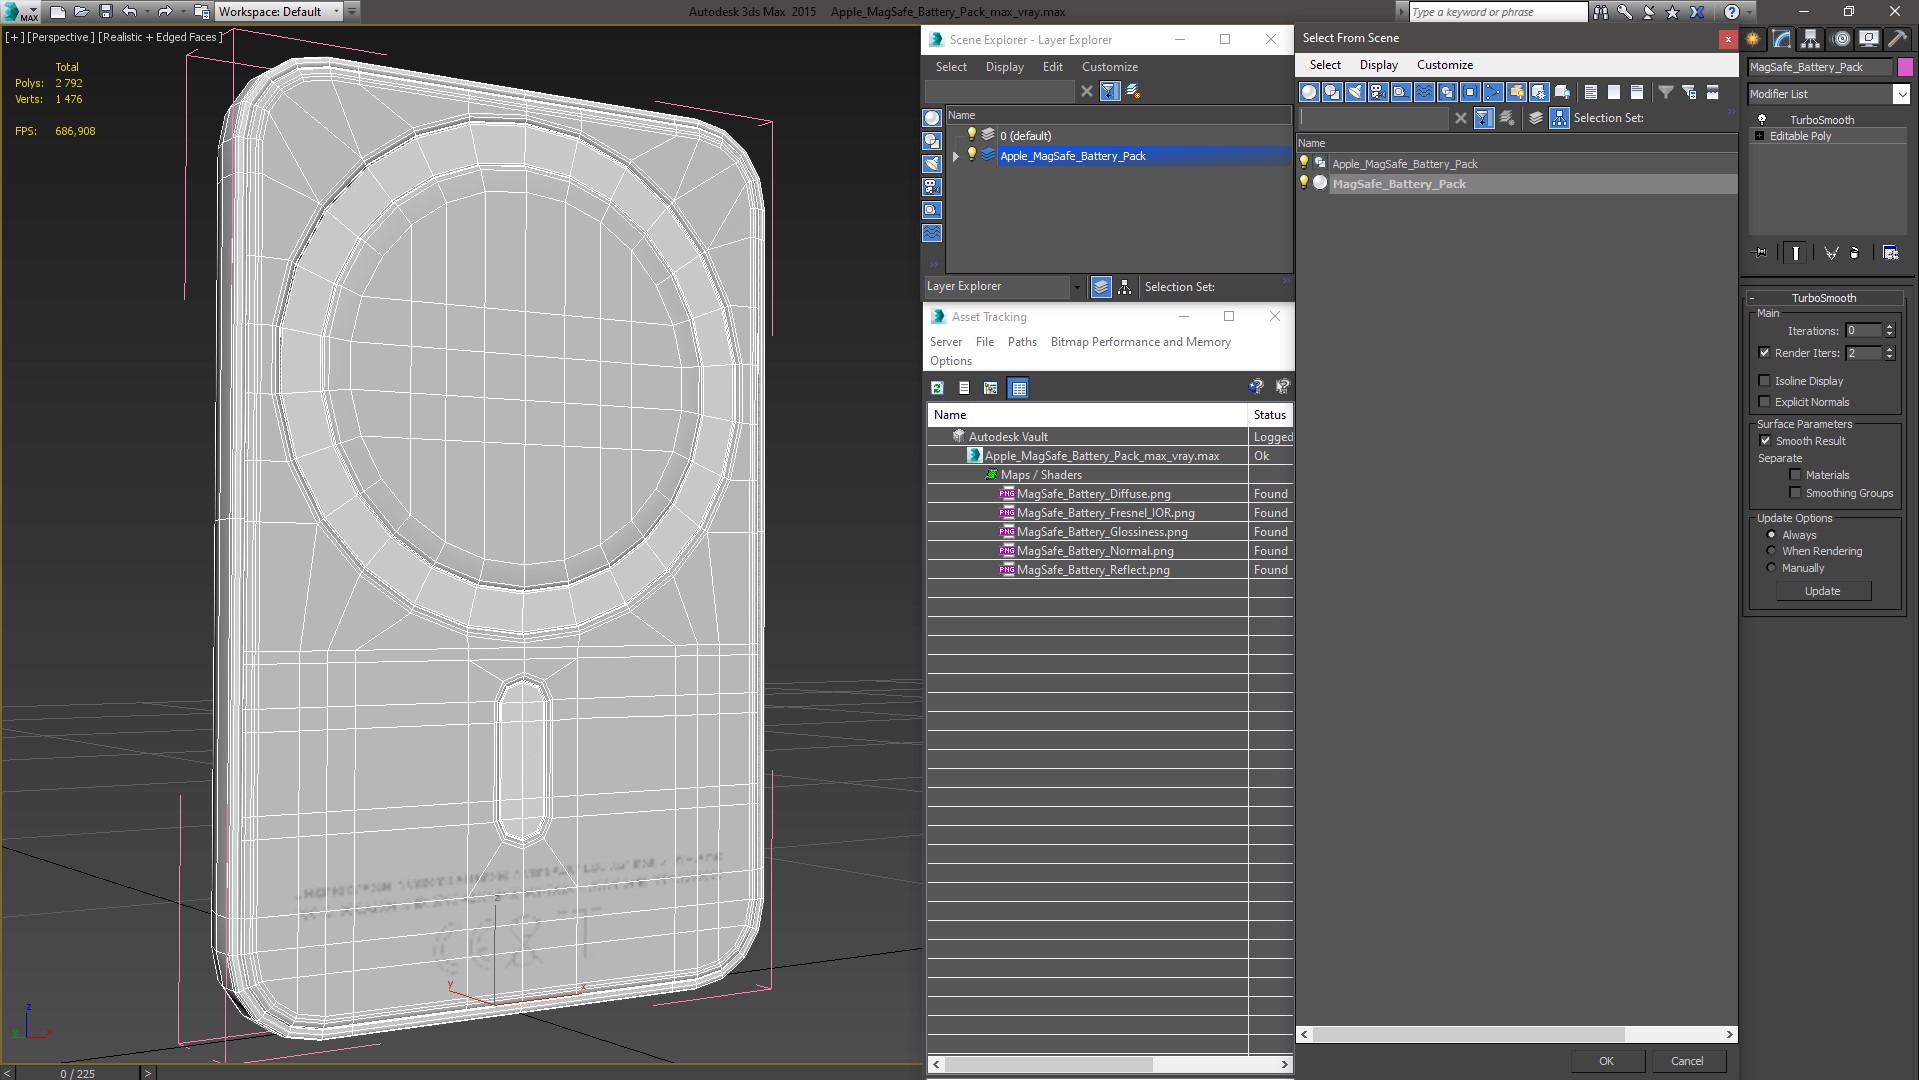Save the scene with the floppy disk icon
Viewport: 1919px width, 1080px height.
pyautogui.click(x=105, y=12)
